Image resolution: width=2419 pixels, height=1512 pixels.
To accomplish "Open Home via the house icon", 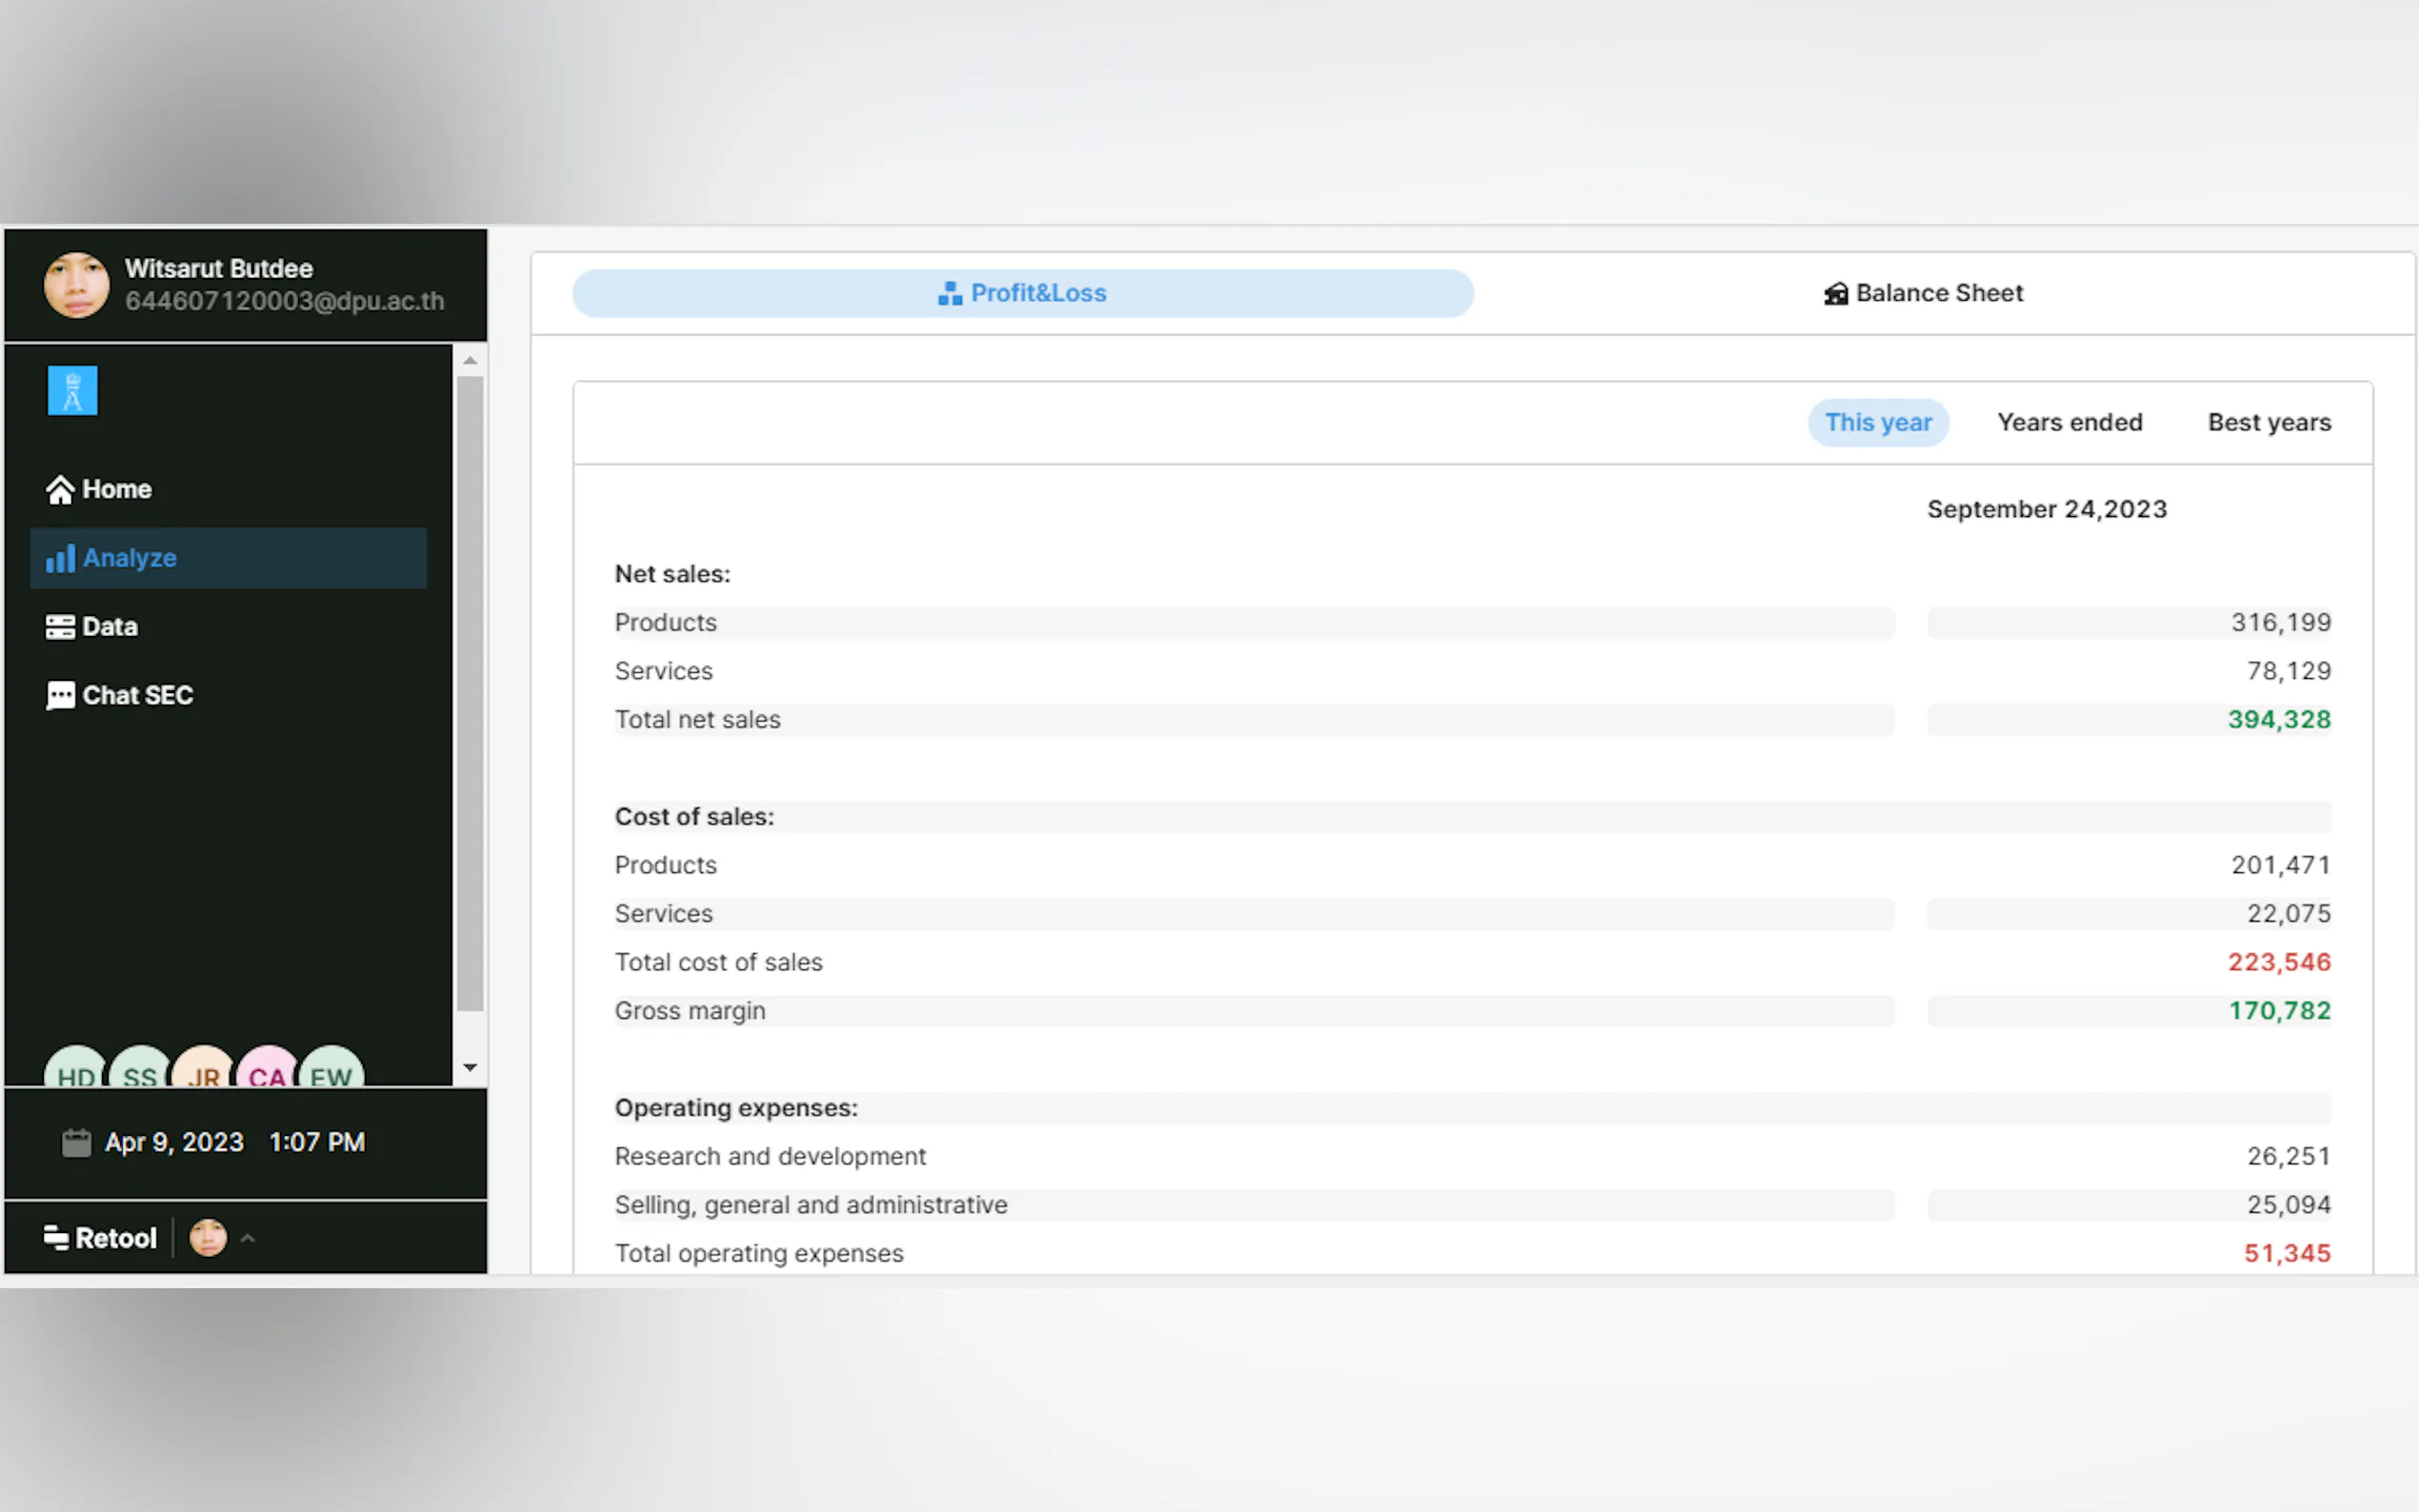I will coord(60,489).
